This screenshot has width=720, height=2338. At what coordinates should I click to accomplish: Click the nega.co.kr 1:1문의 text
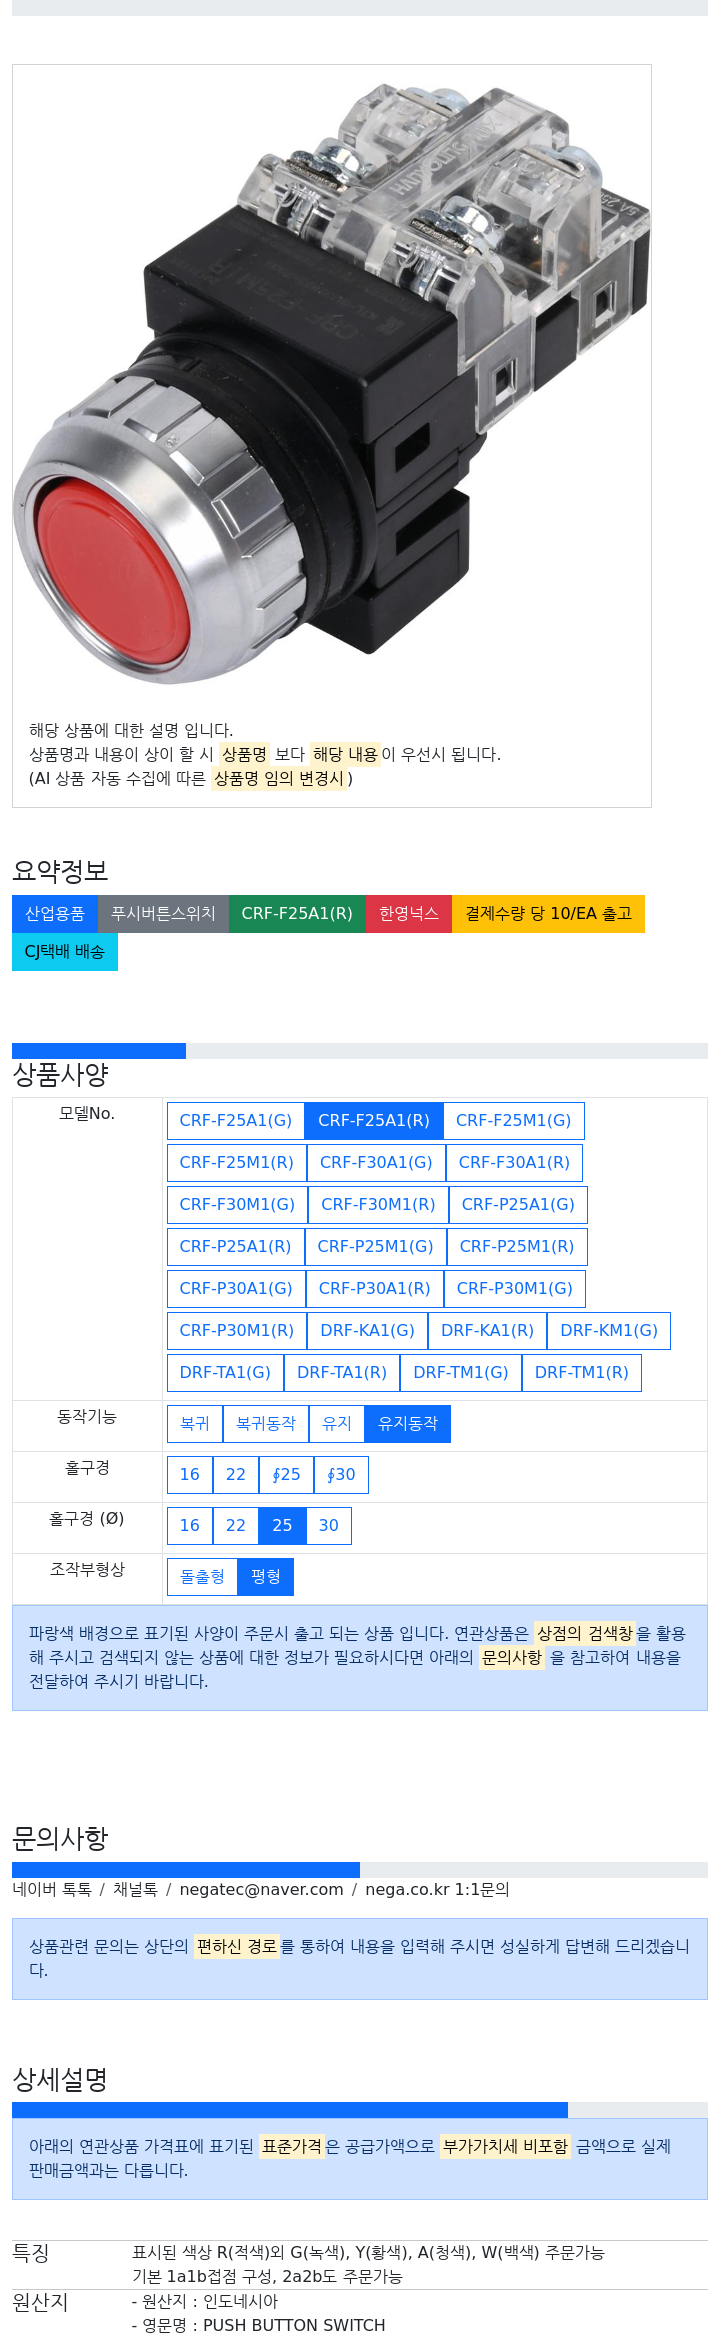click(437, 1890)
